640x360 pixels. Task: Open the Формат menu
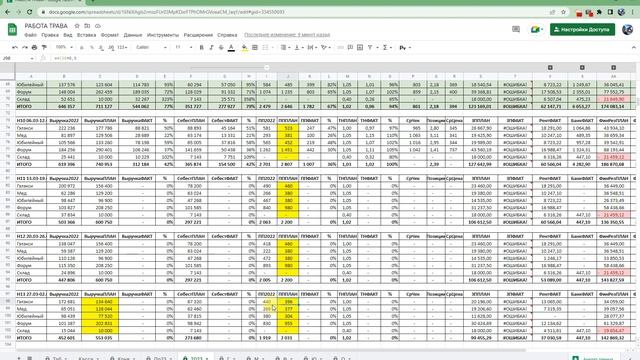[110, 35]
